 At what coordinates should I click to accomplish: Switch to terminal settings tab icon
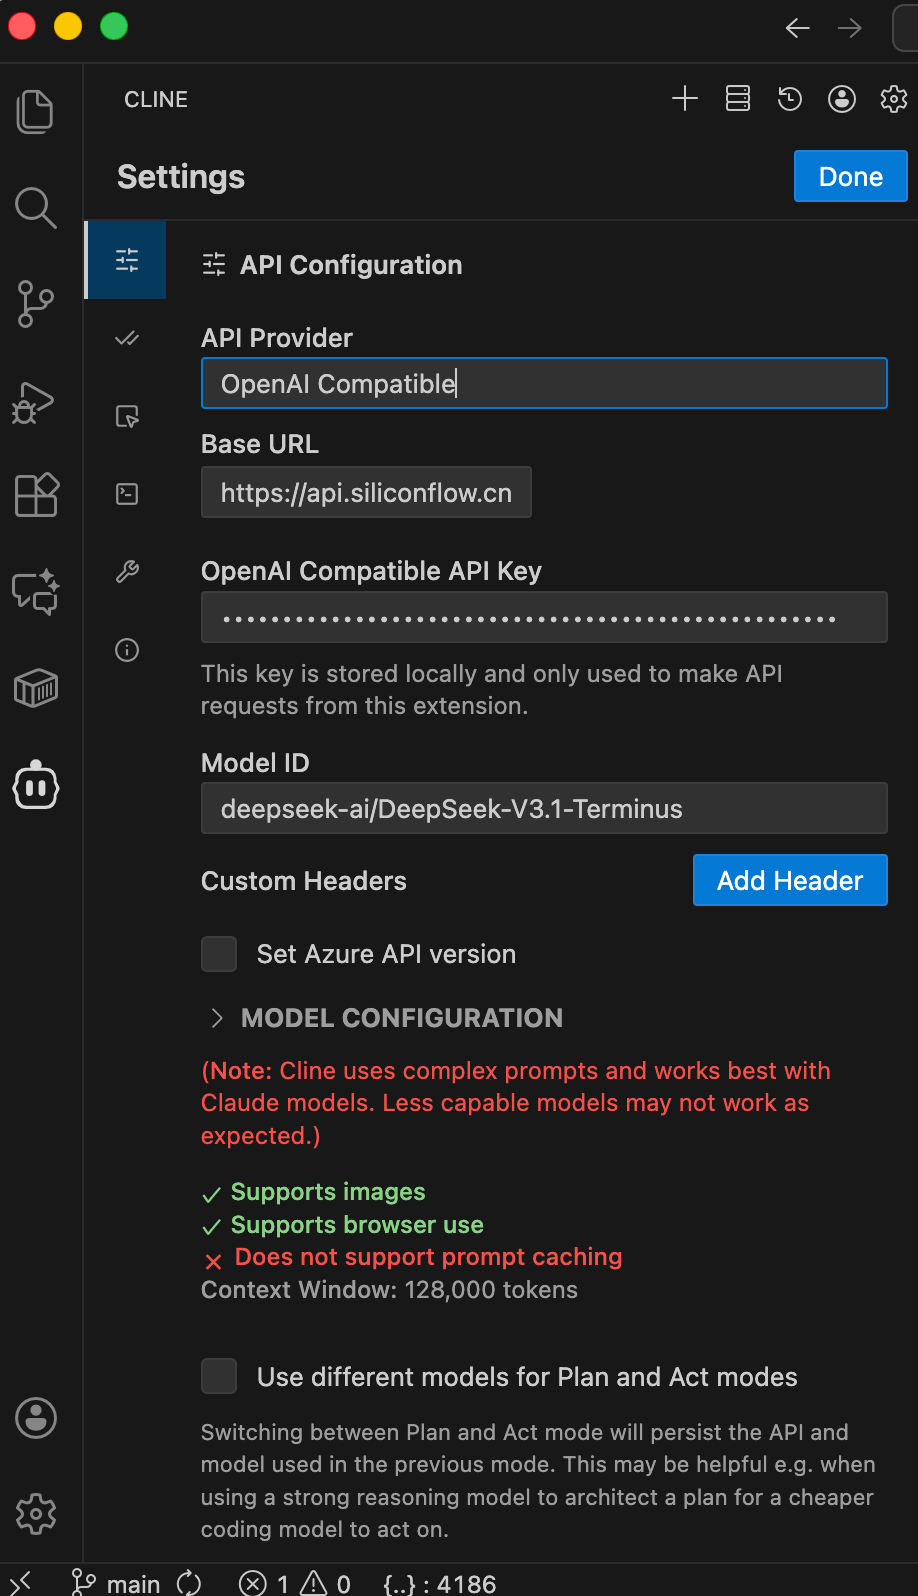point(127,494)
